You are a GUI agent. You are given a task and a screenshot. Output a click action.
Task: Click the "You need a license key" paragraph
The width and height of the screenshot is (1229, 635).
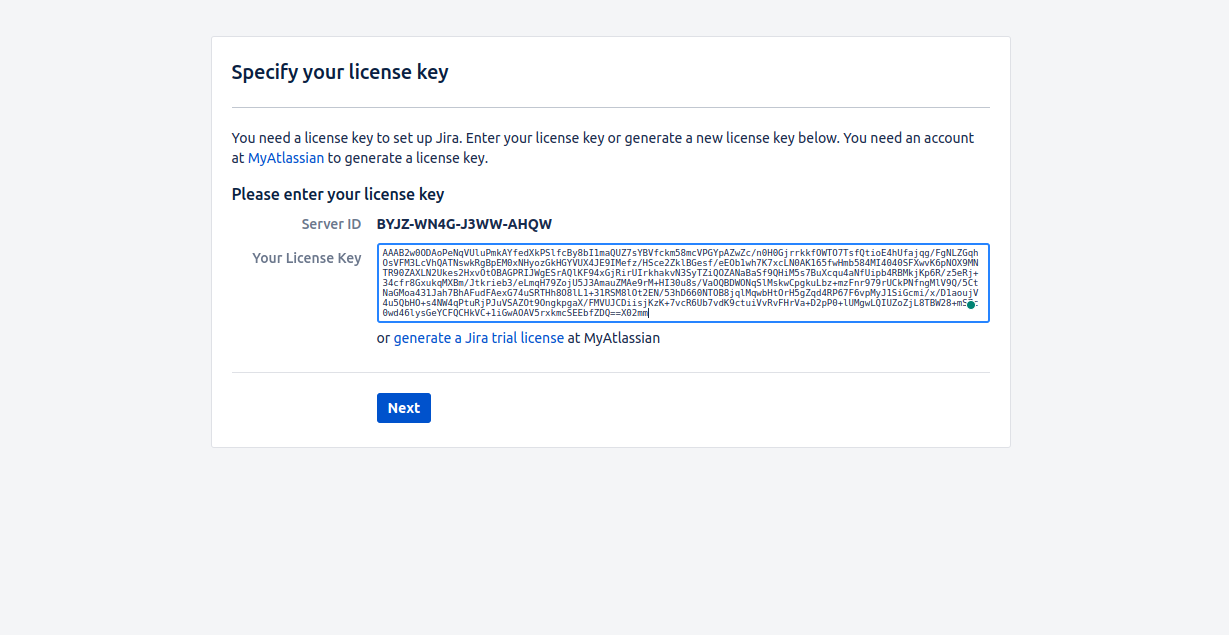(603, 148)
